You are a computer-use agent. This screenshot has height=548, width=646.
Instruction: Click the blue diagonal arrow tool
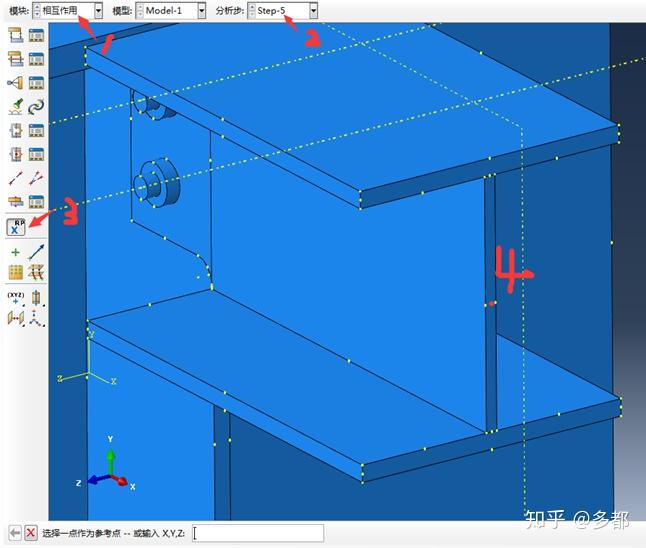pos(36,252)
